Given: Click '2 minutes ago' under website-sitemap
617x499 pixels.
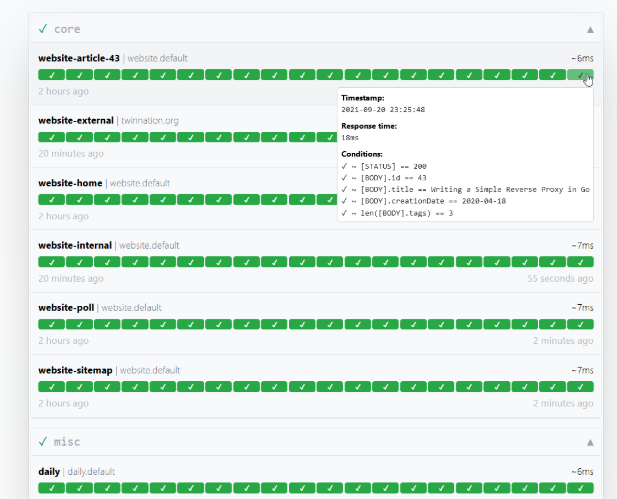Looking at the screenshot, I should pos(563,403).
